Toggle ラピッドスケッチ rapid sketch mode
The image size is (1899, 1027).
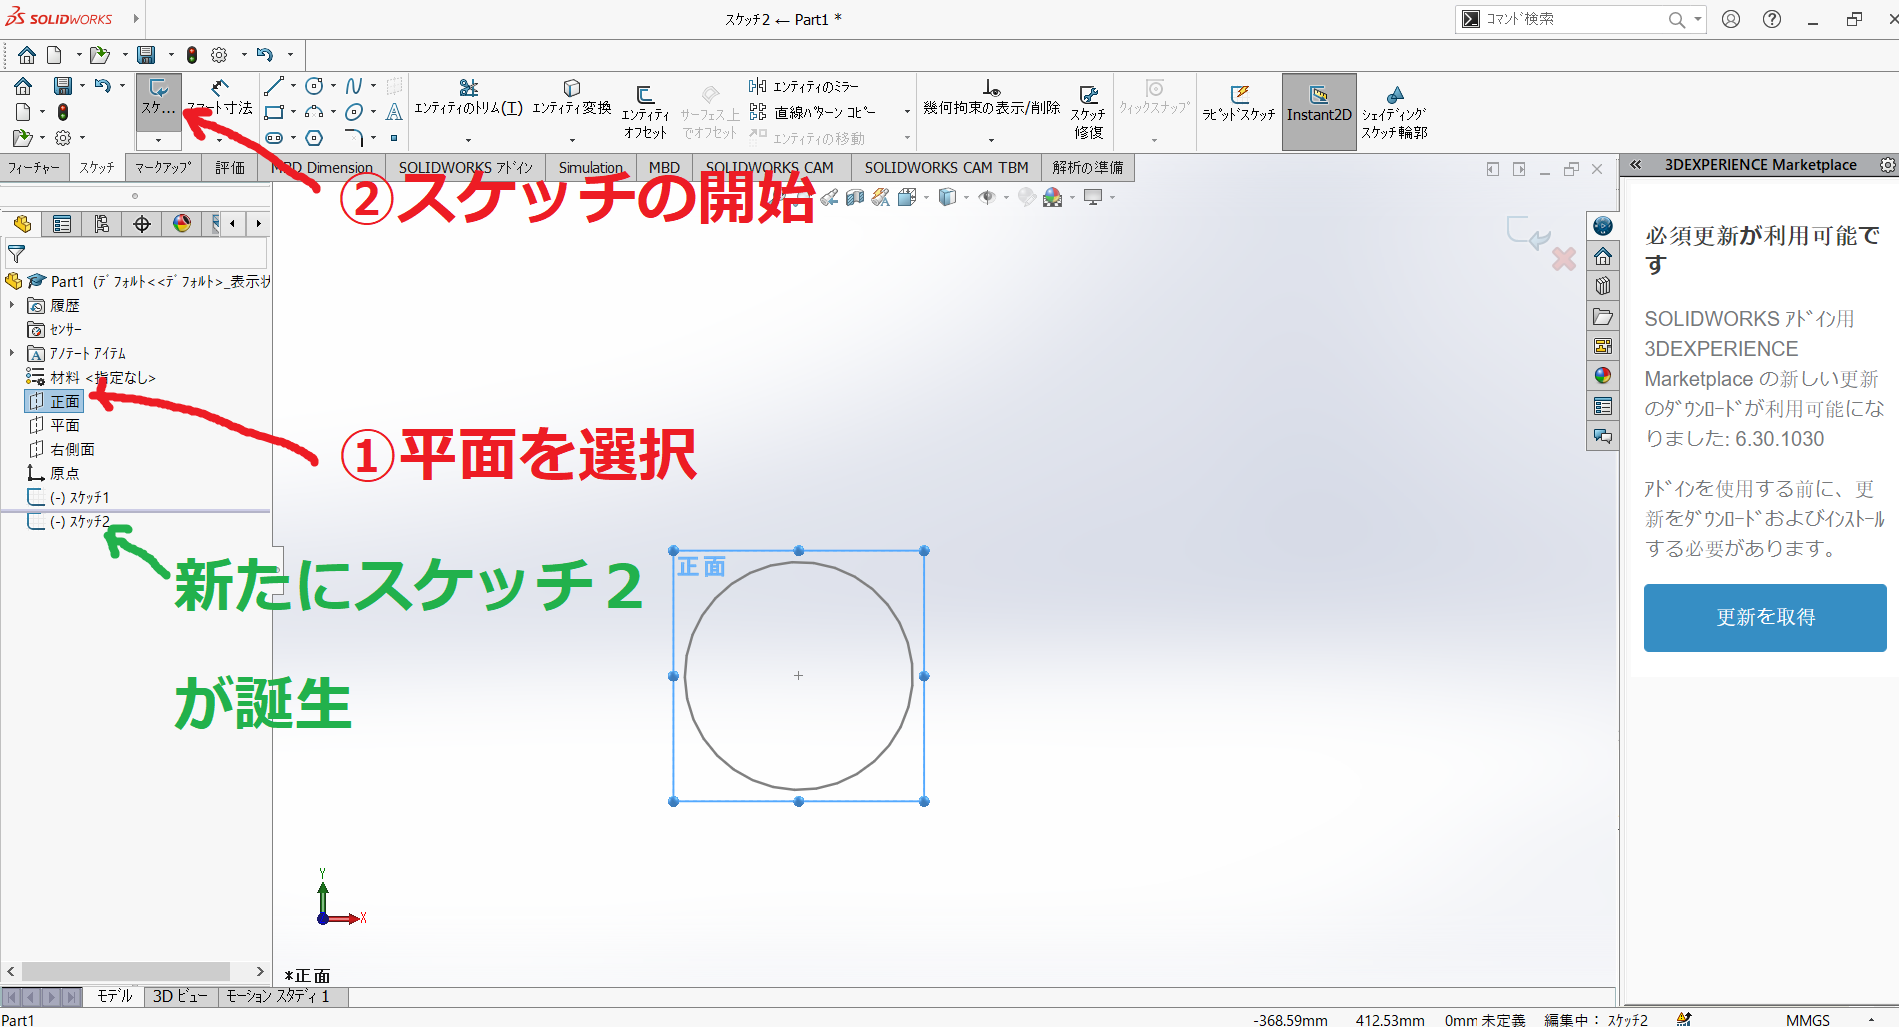click(x=1239, y=103)
